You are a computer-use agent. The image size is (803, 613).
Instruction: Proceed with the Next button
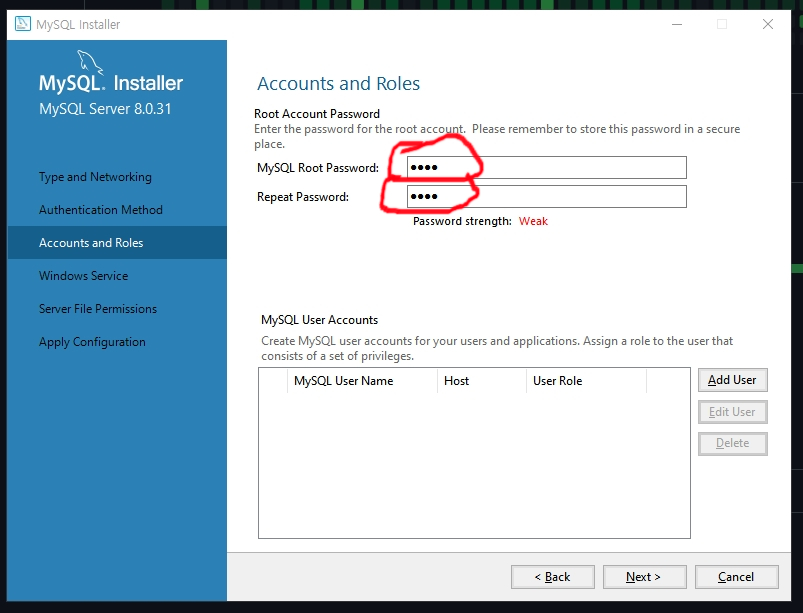point(644,577)
